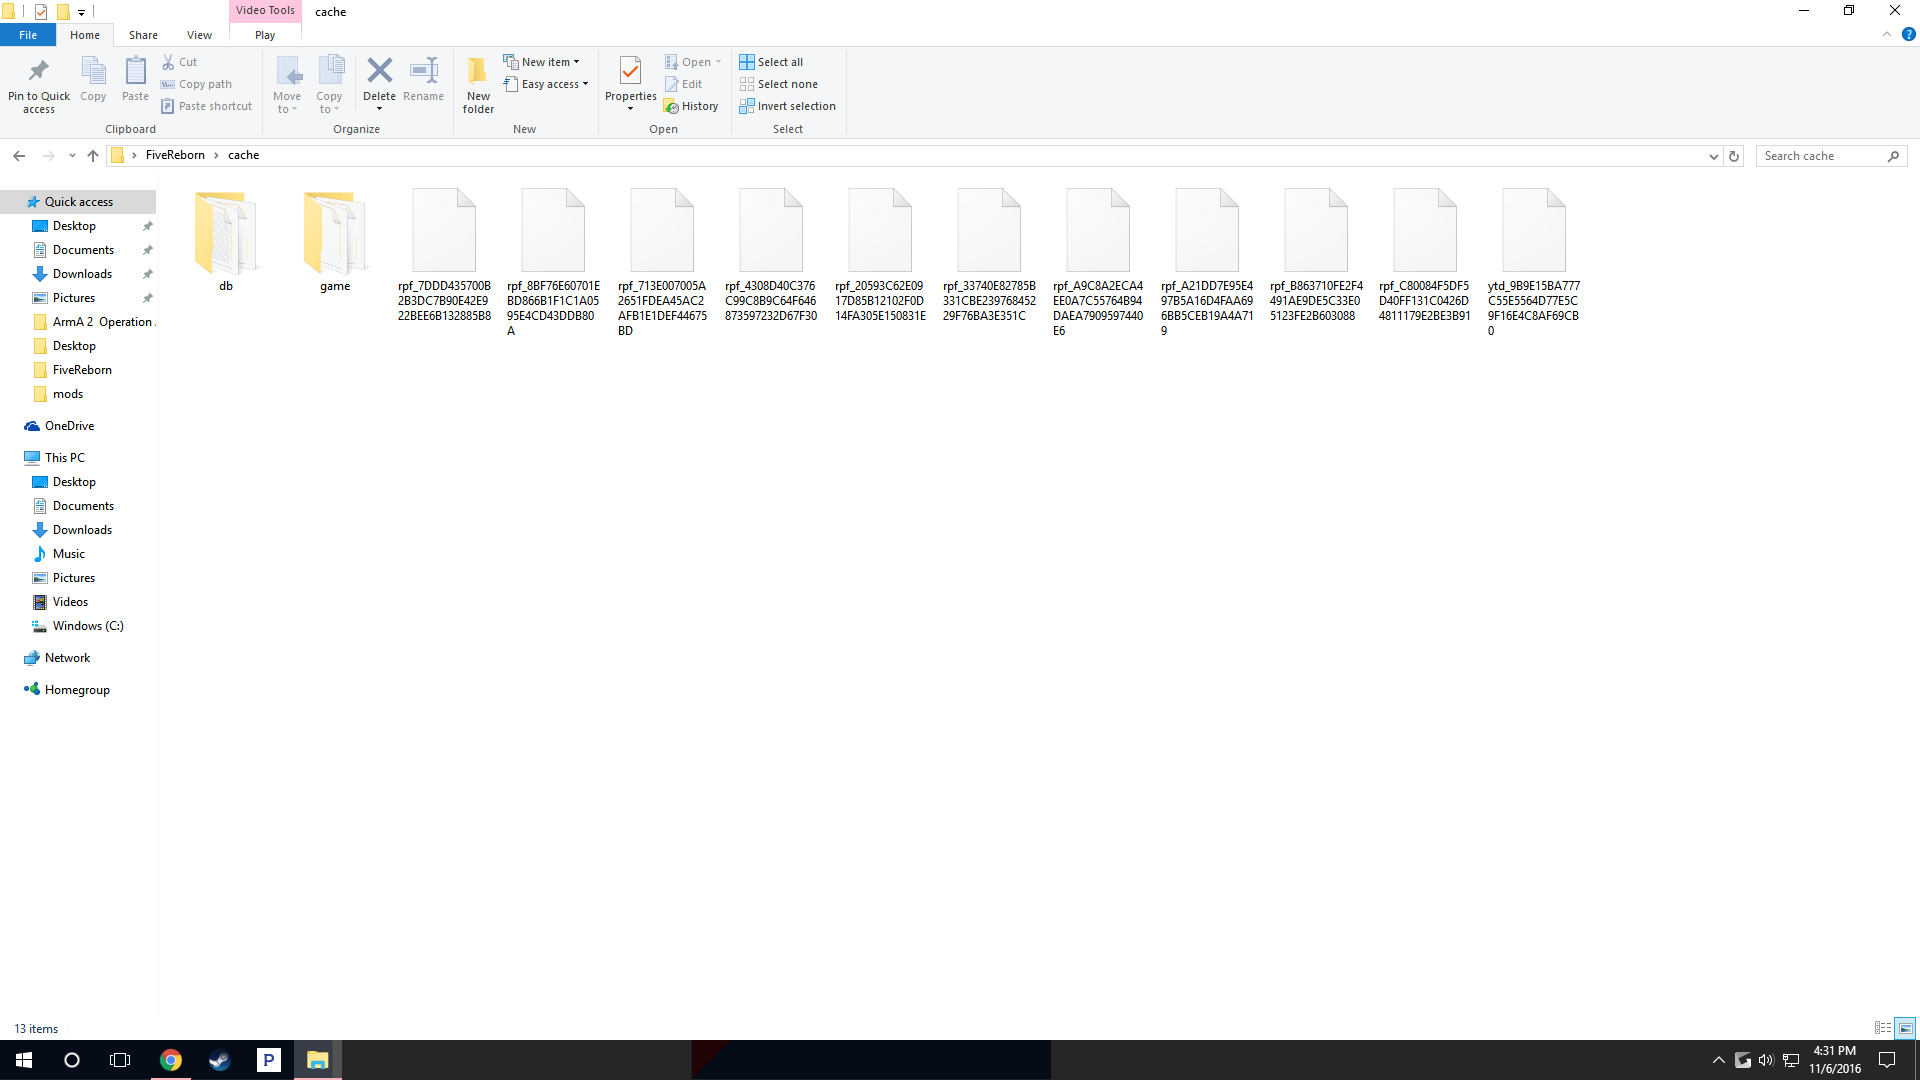Screen dimensions: 1920x1080
Task: Switch to large icons view toggle
Action: pos(1905,1028)
